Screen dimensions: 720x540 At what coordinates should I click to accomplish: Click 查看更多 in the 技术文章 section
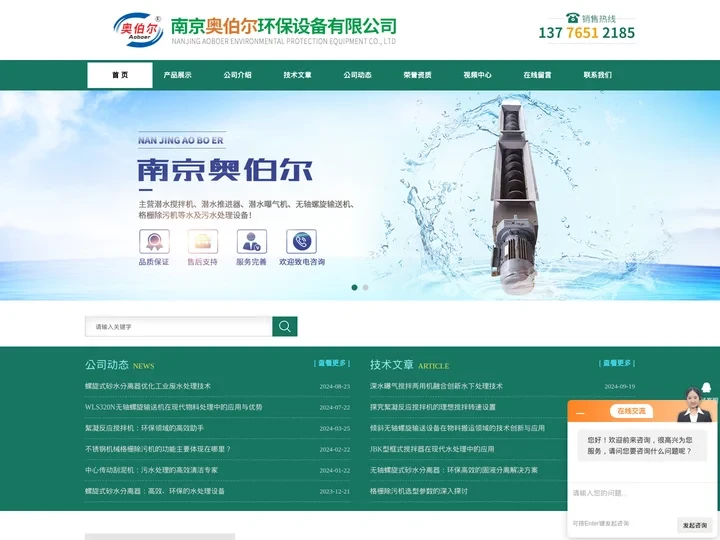tap(617, 363)
